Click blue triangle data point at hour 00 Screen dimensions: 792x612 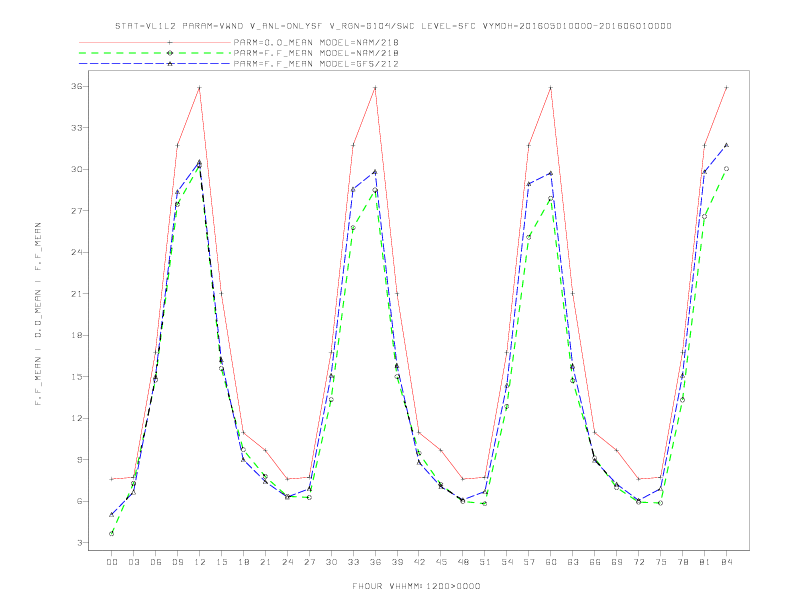point(112,515)
